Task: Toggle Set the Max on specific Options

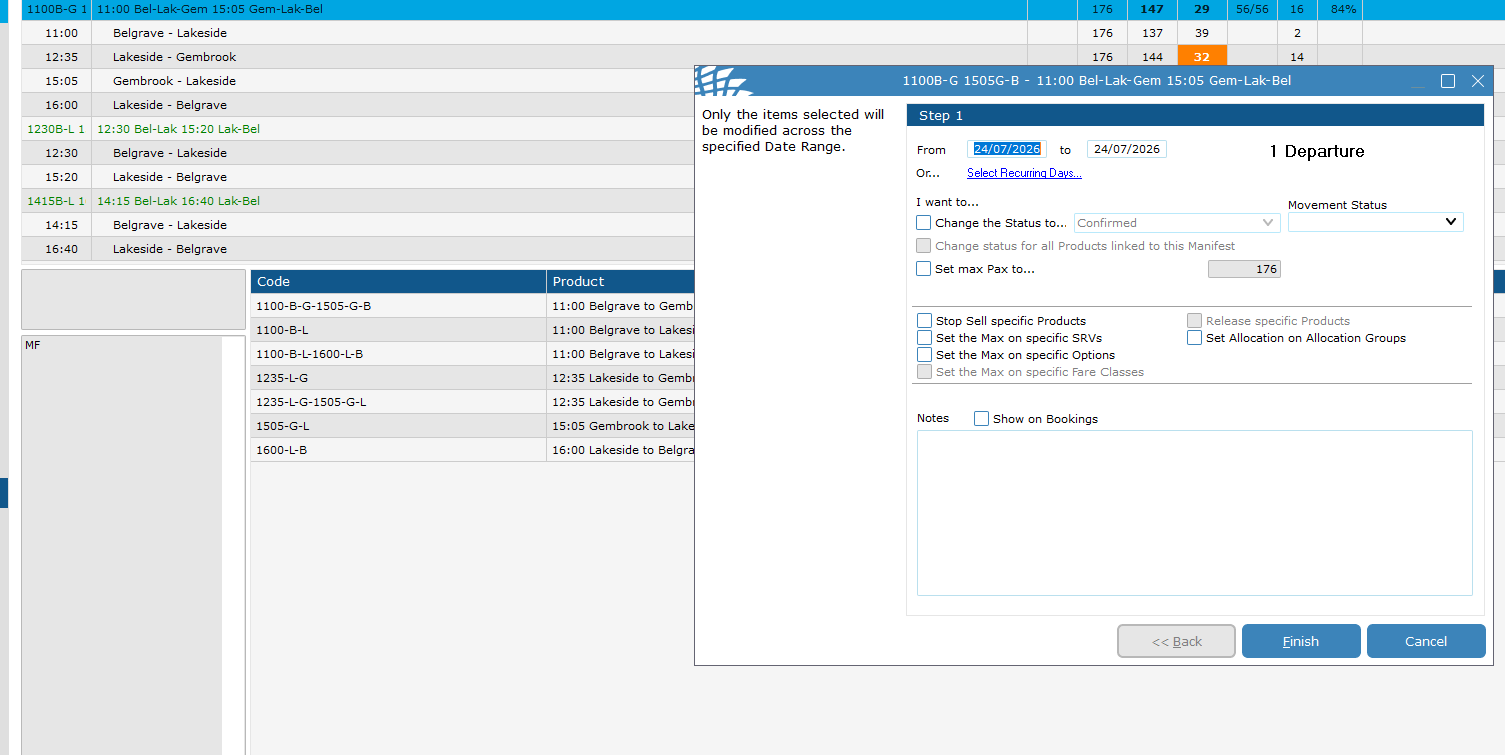Action: pyautogui.click(x=924, y=355)
